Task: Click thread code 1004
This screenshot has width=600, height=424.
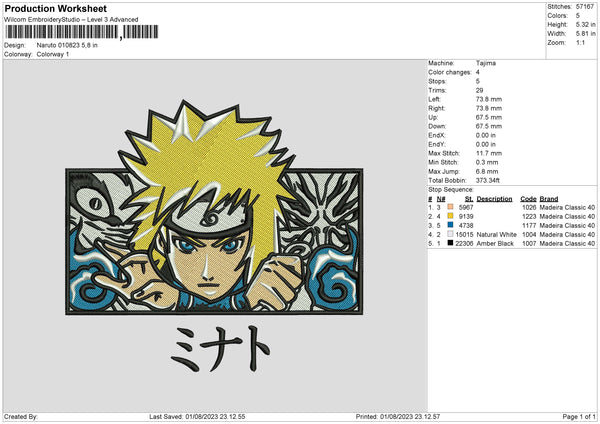Action: tap(529, 235)
